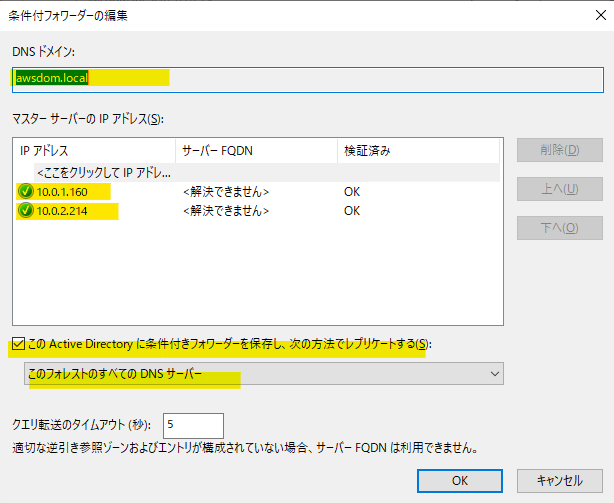Click the サーバー FQDN column header
The height and width of the screenshot is (503, 614).
point(254,150)
